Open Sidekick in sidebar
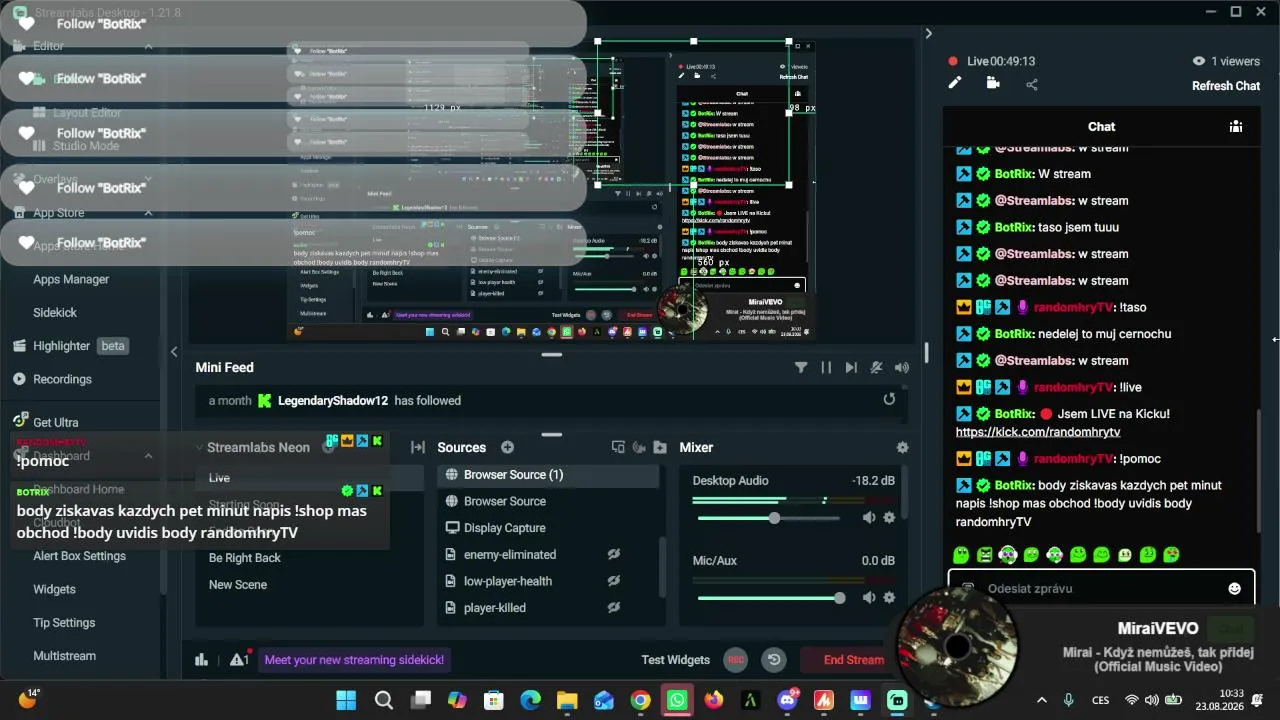The height and width of the screenshot is (720, 1280). [55, 312]
